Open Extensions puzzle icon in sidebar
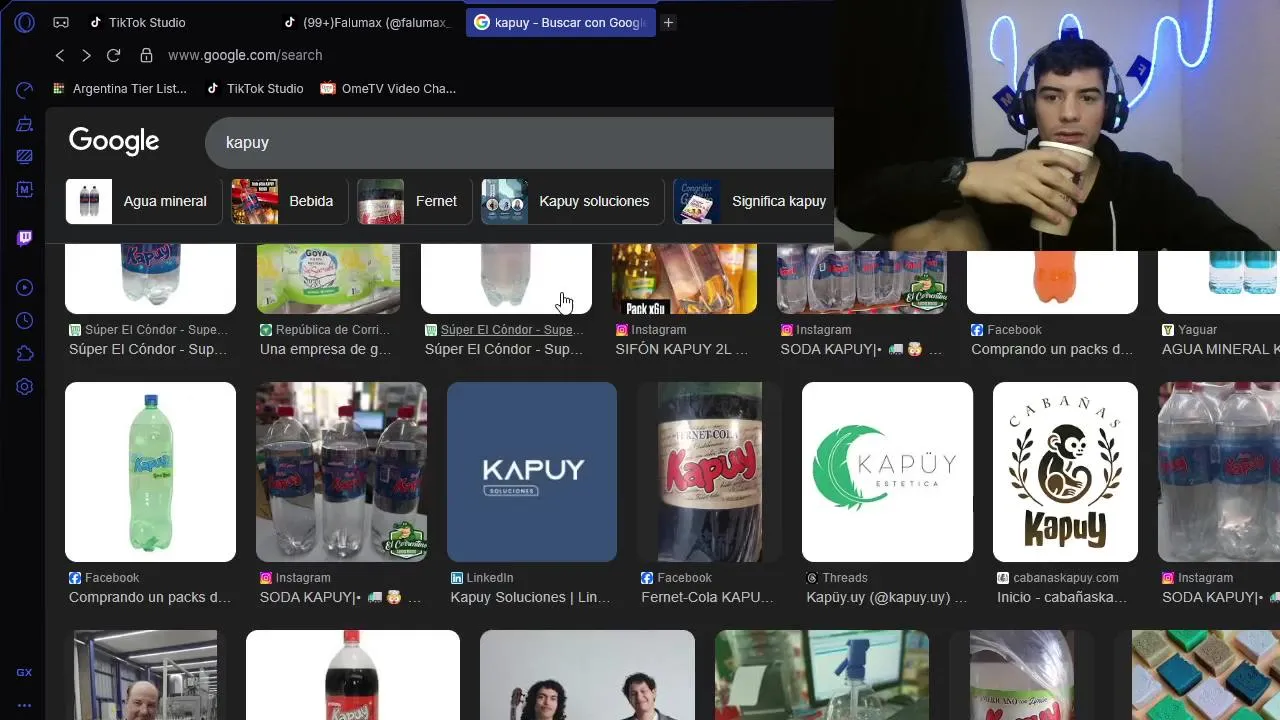1280x720 pixels. tap(24, 354)
